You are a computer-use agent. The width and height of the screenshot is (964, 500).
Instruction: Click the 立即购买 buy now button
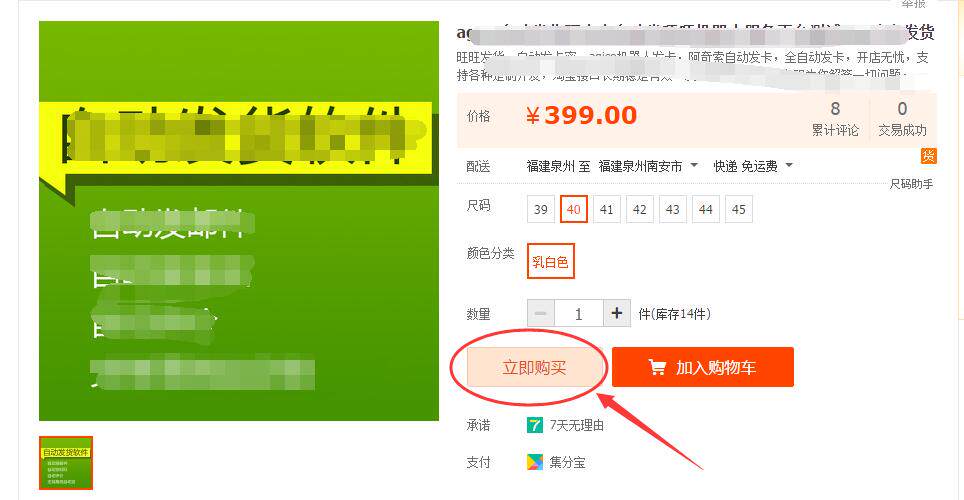(x=534, y=368)
